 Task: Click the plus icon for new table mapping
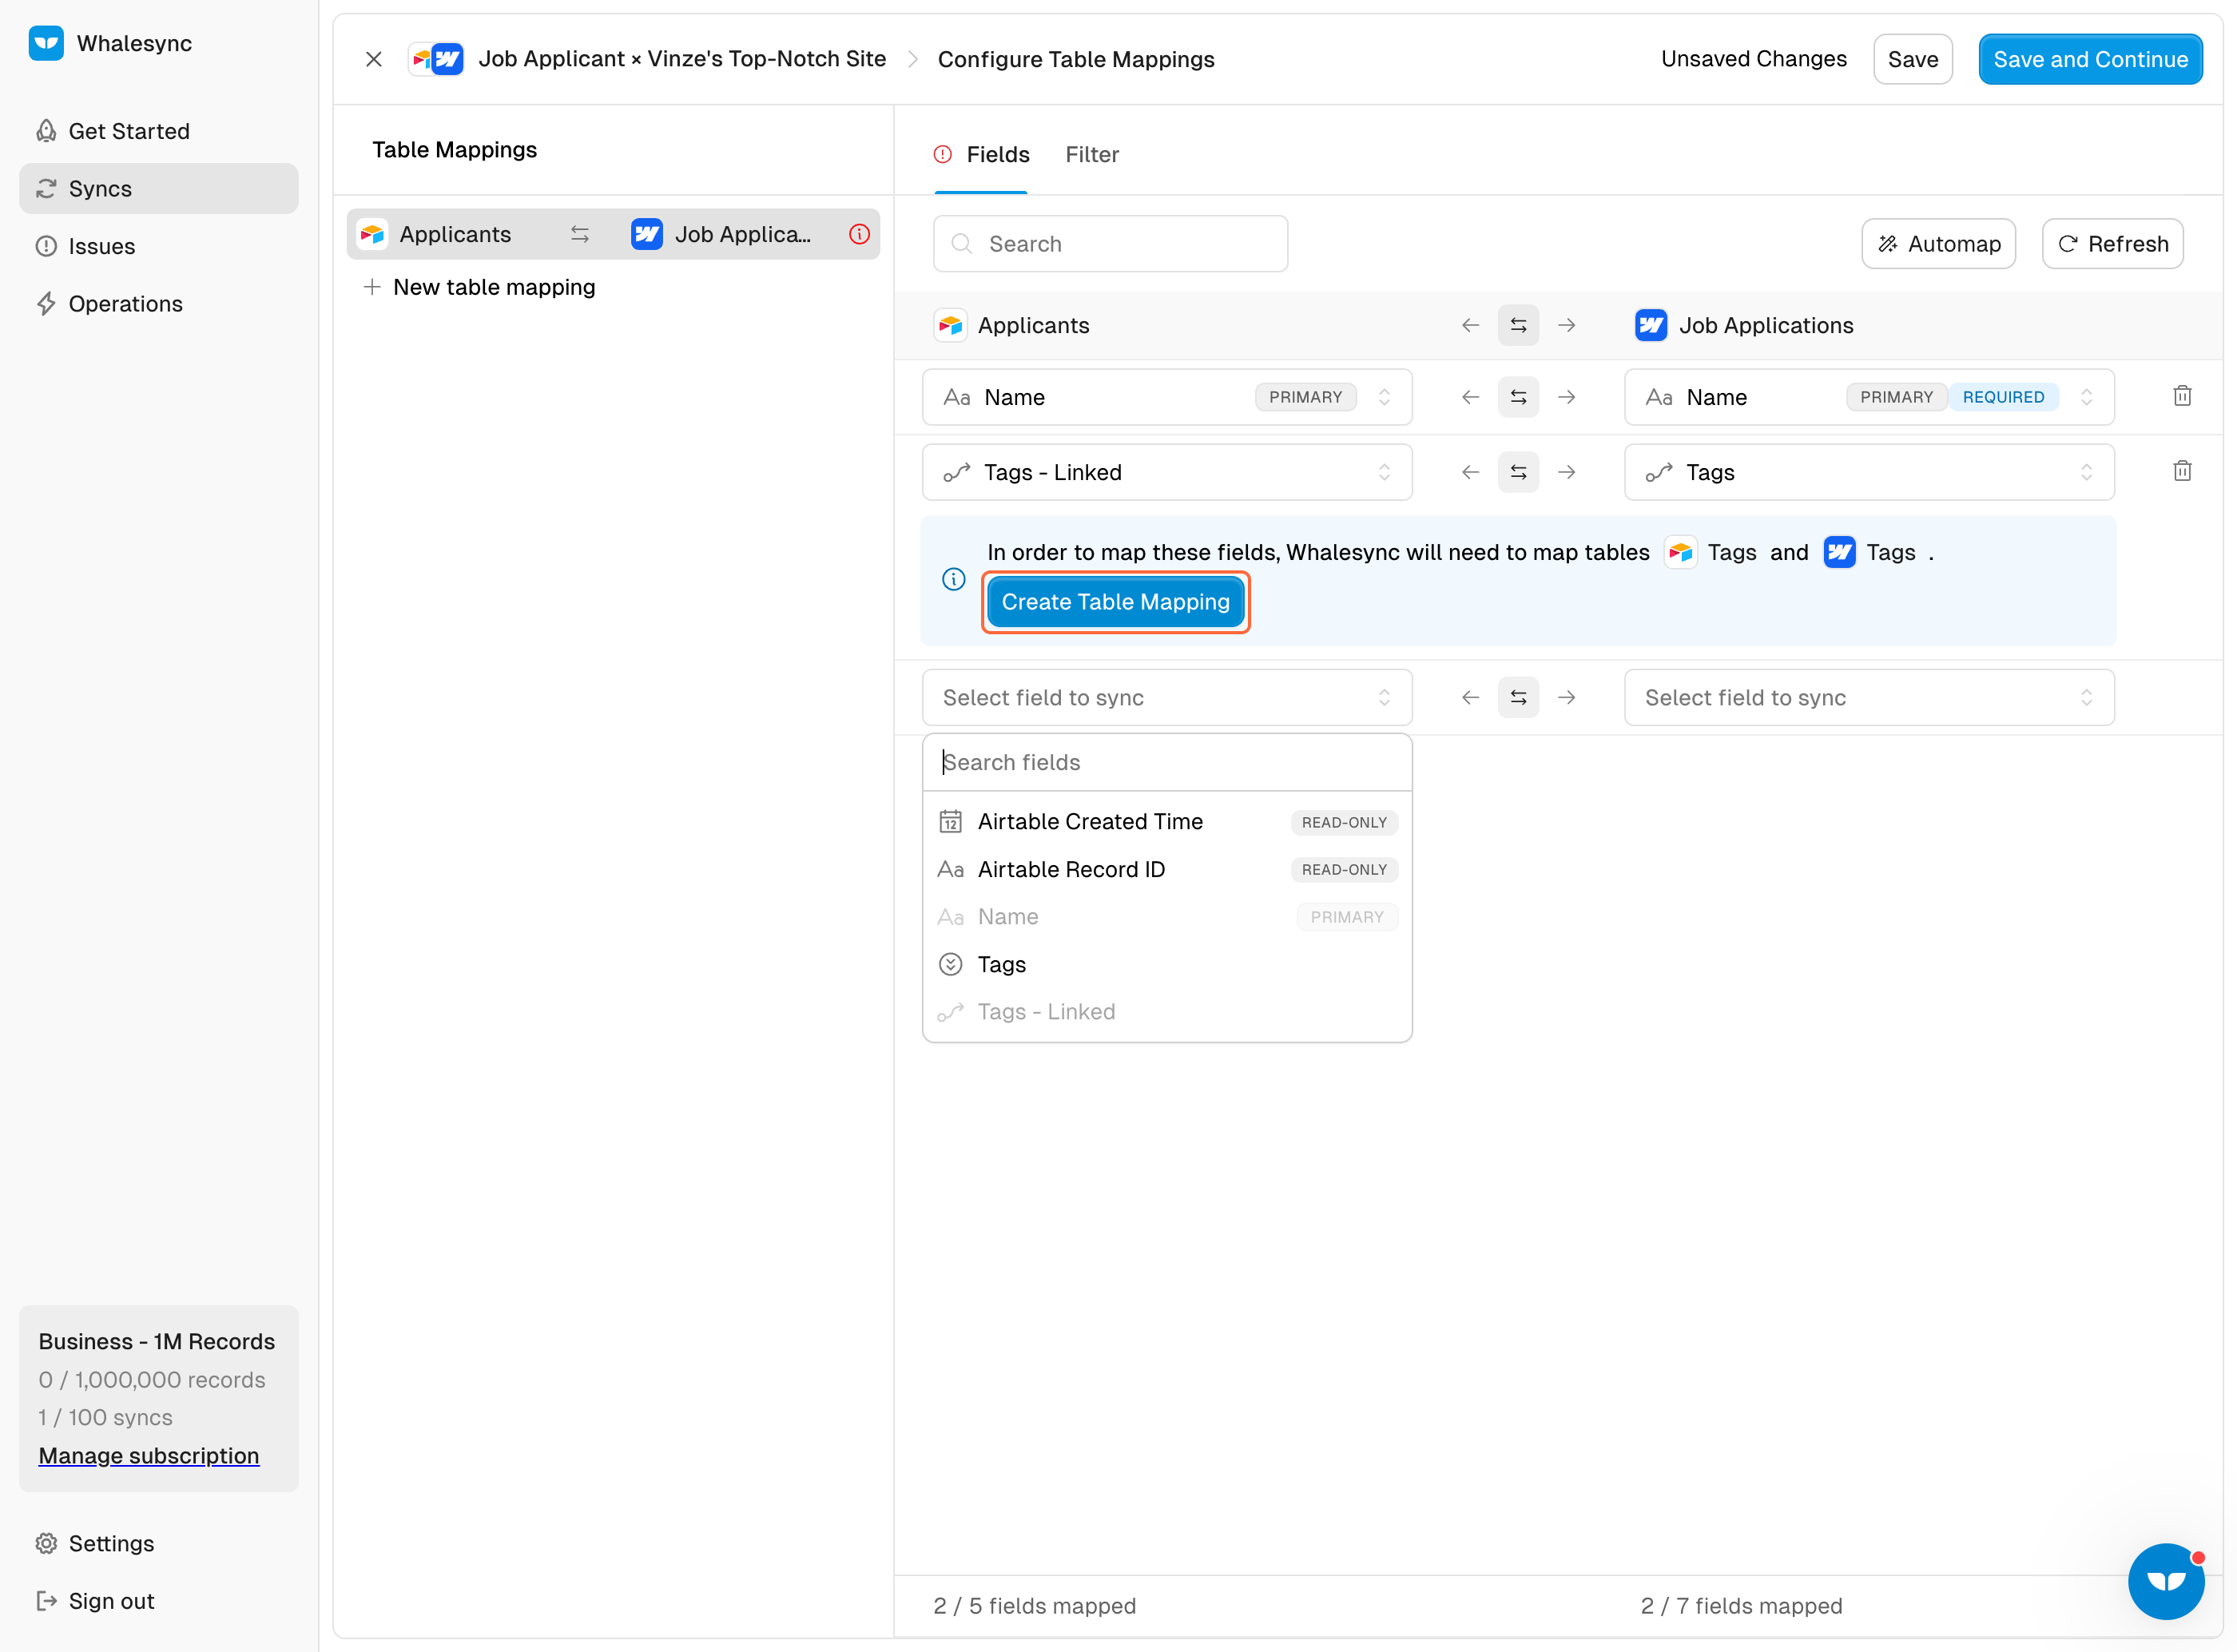372,287
